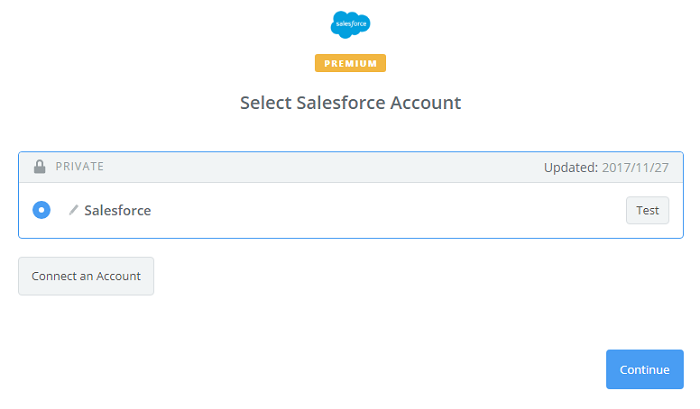Click the orange PREMIUM badge

point(350,63)
